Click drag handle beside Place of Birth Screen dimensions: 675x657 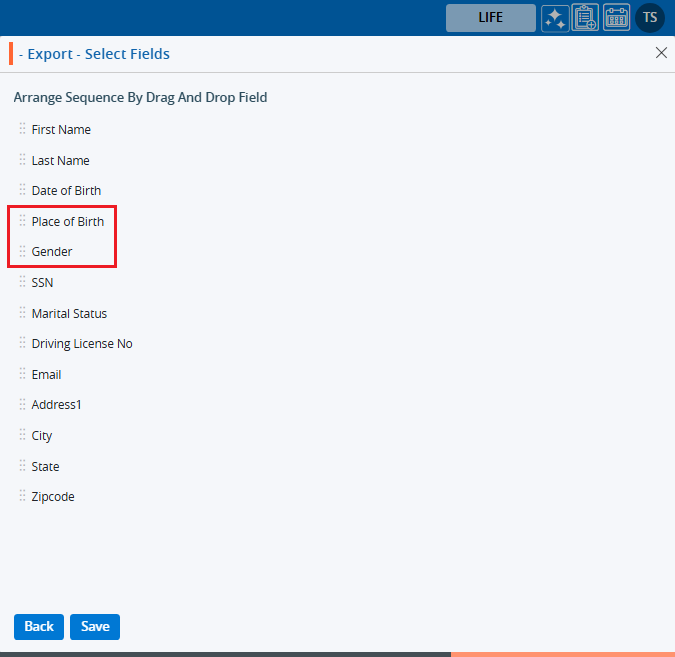click(x=22, y=221)
